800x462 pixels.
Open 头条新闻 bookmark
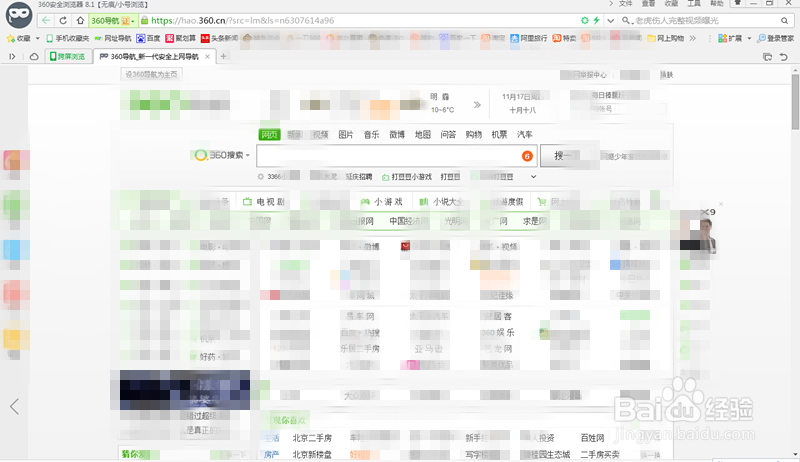(219, 38)
